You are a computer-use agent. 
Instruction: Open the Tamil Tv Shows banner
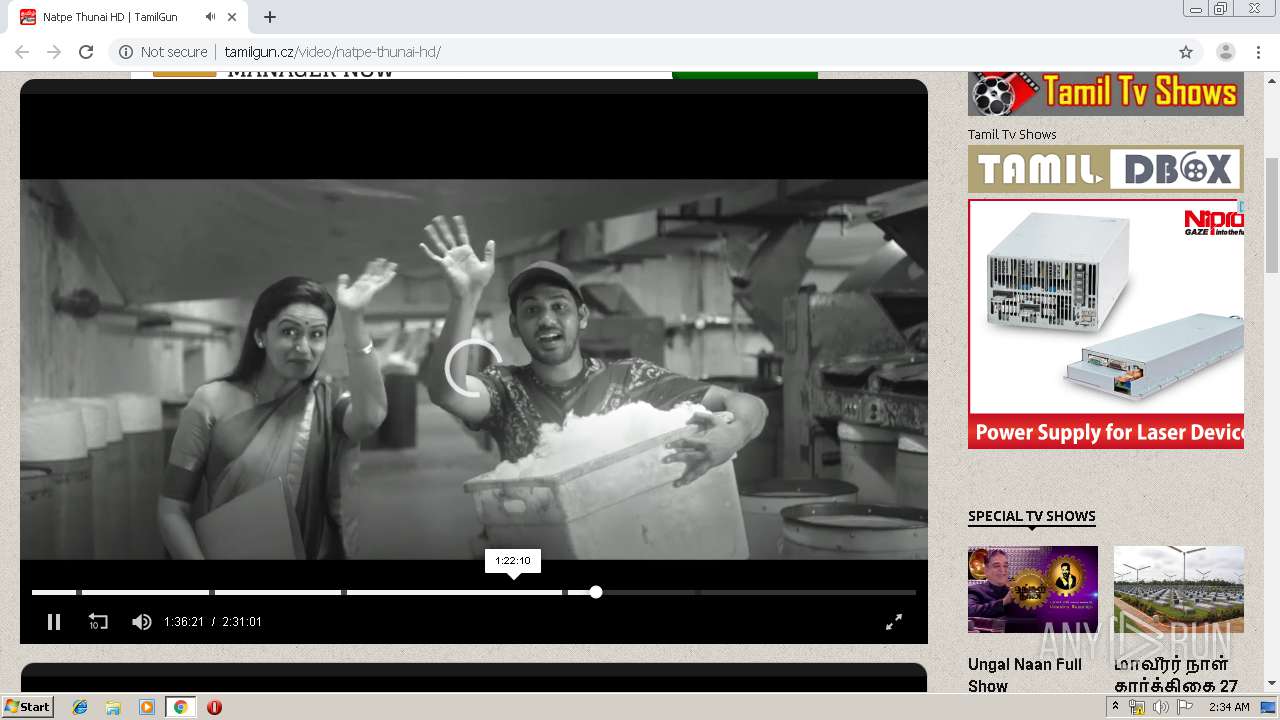coord(1106,94)
